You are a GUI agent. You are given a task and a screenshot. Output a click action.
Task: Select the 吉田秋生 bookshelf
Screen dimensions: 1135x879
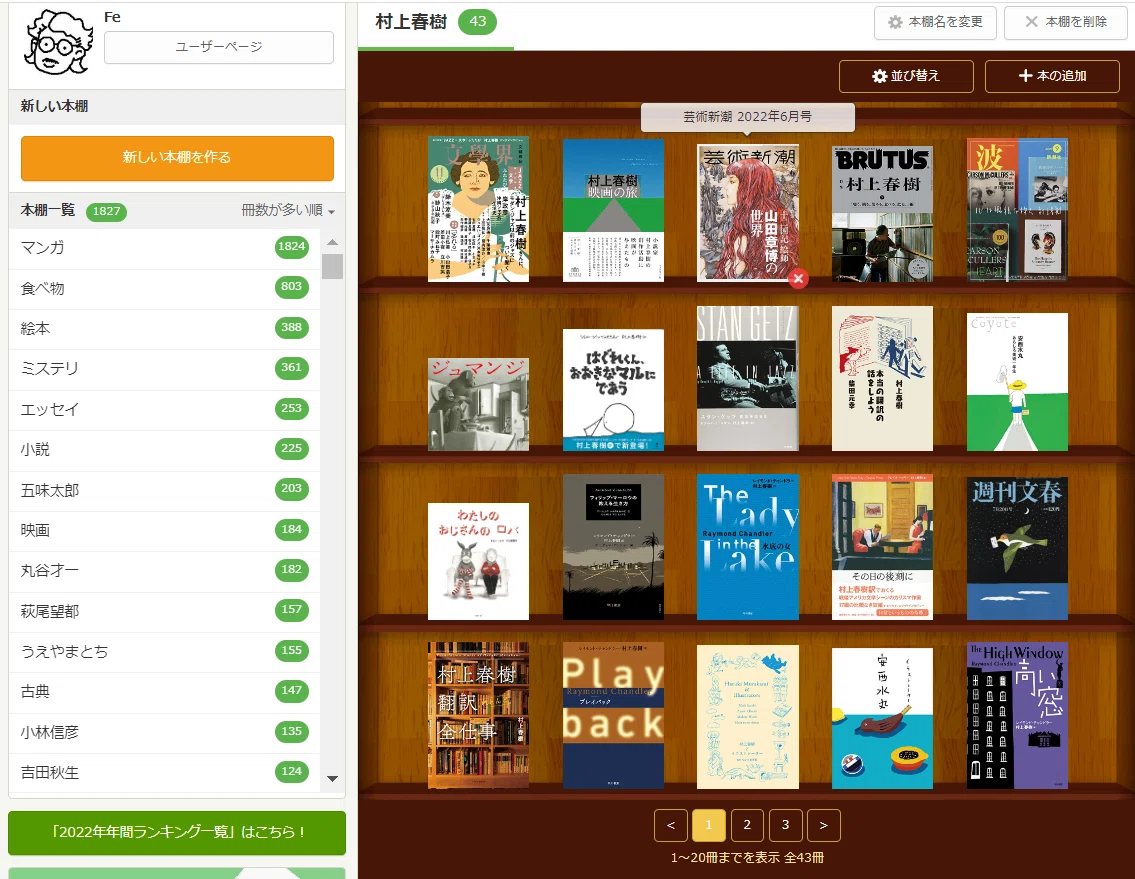pos(165,773)
